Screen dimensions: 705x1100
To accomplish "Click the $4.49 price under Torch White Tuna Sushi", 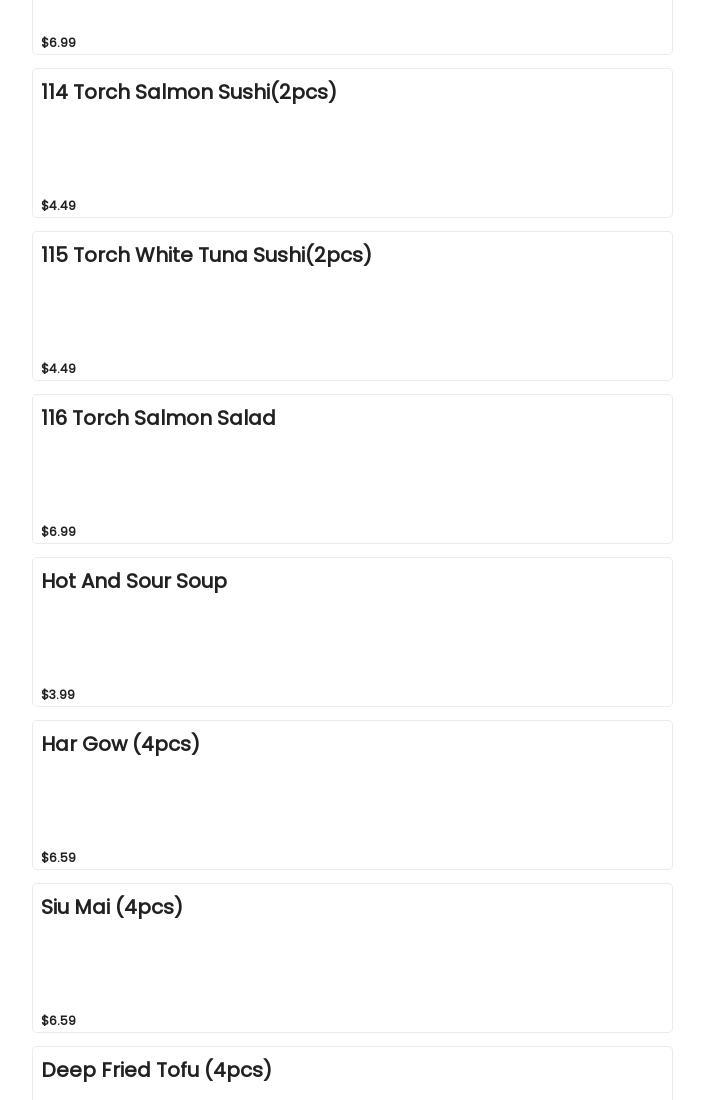I will [x=58, y=368].
